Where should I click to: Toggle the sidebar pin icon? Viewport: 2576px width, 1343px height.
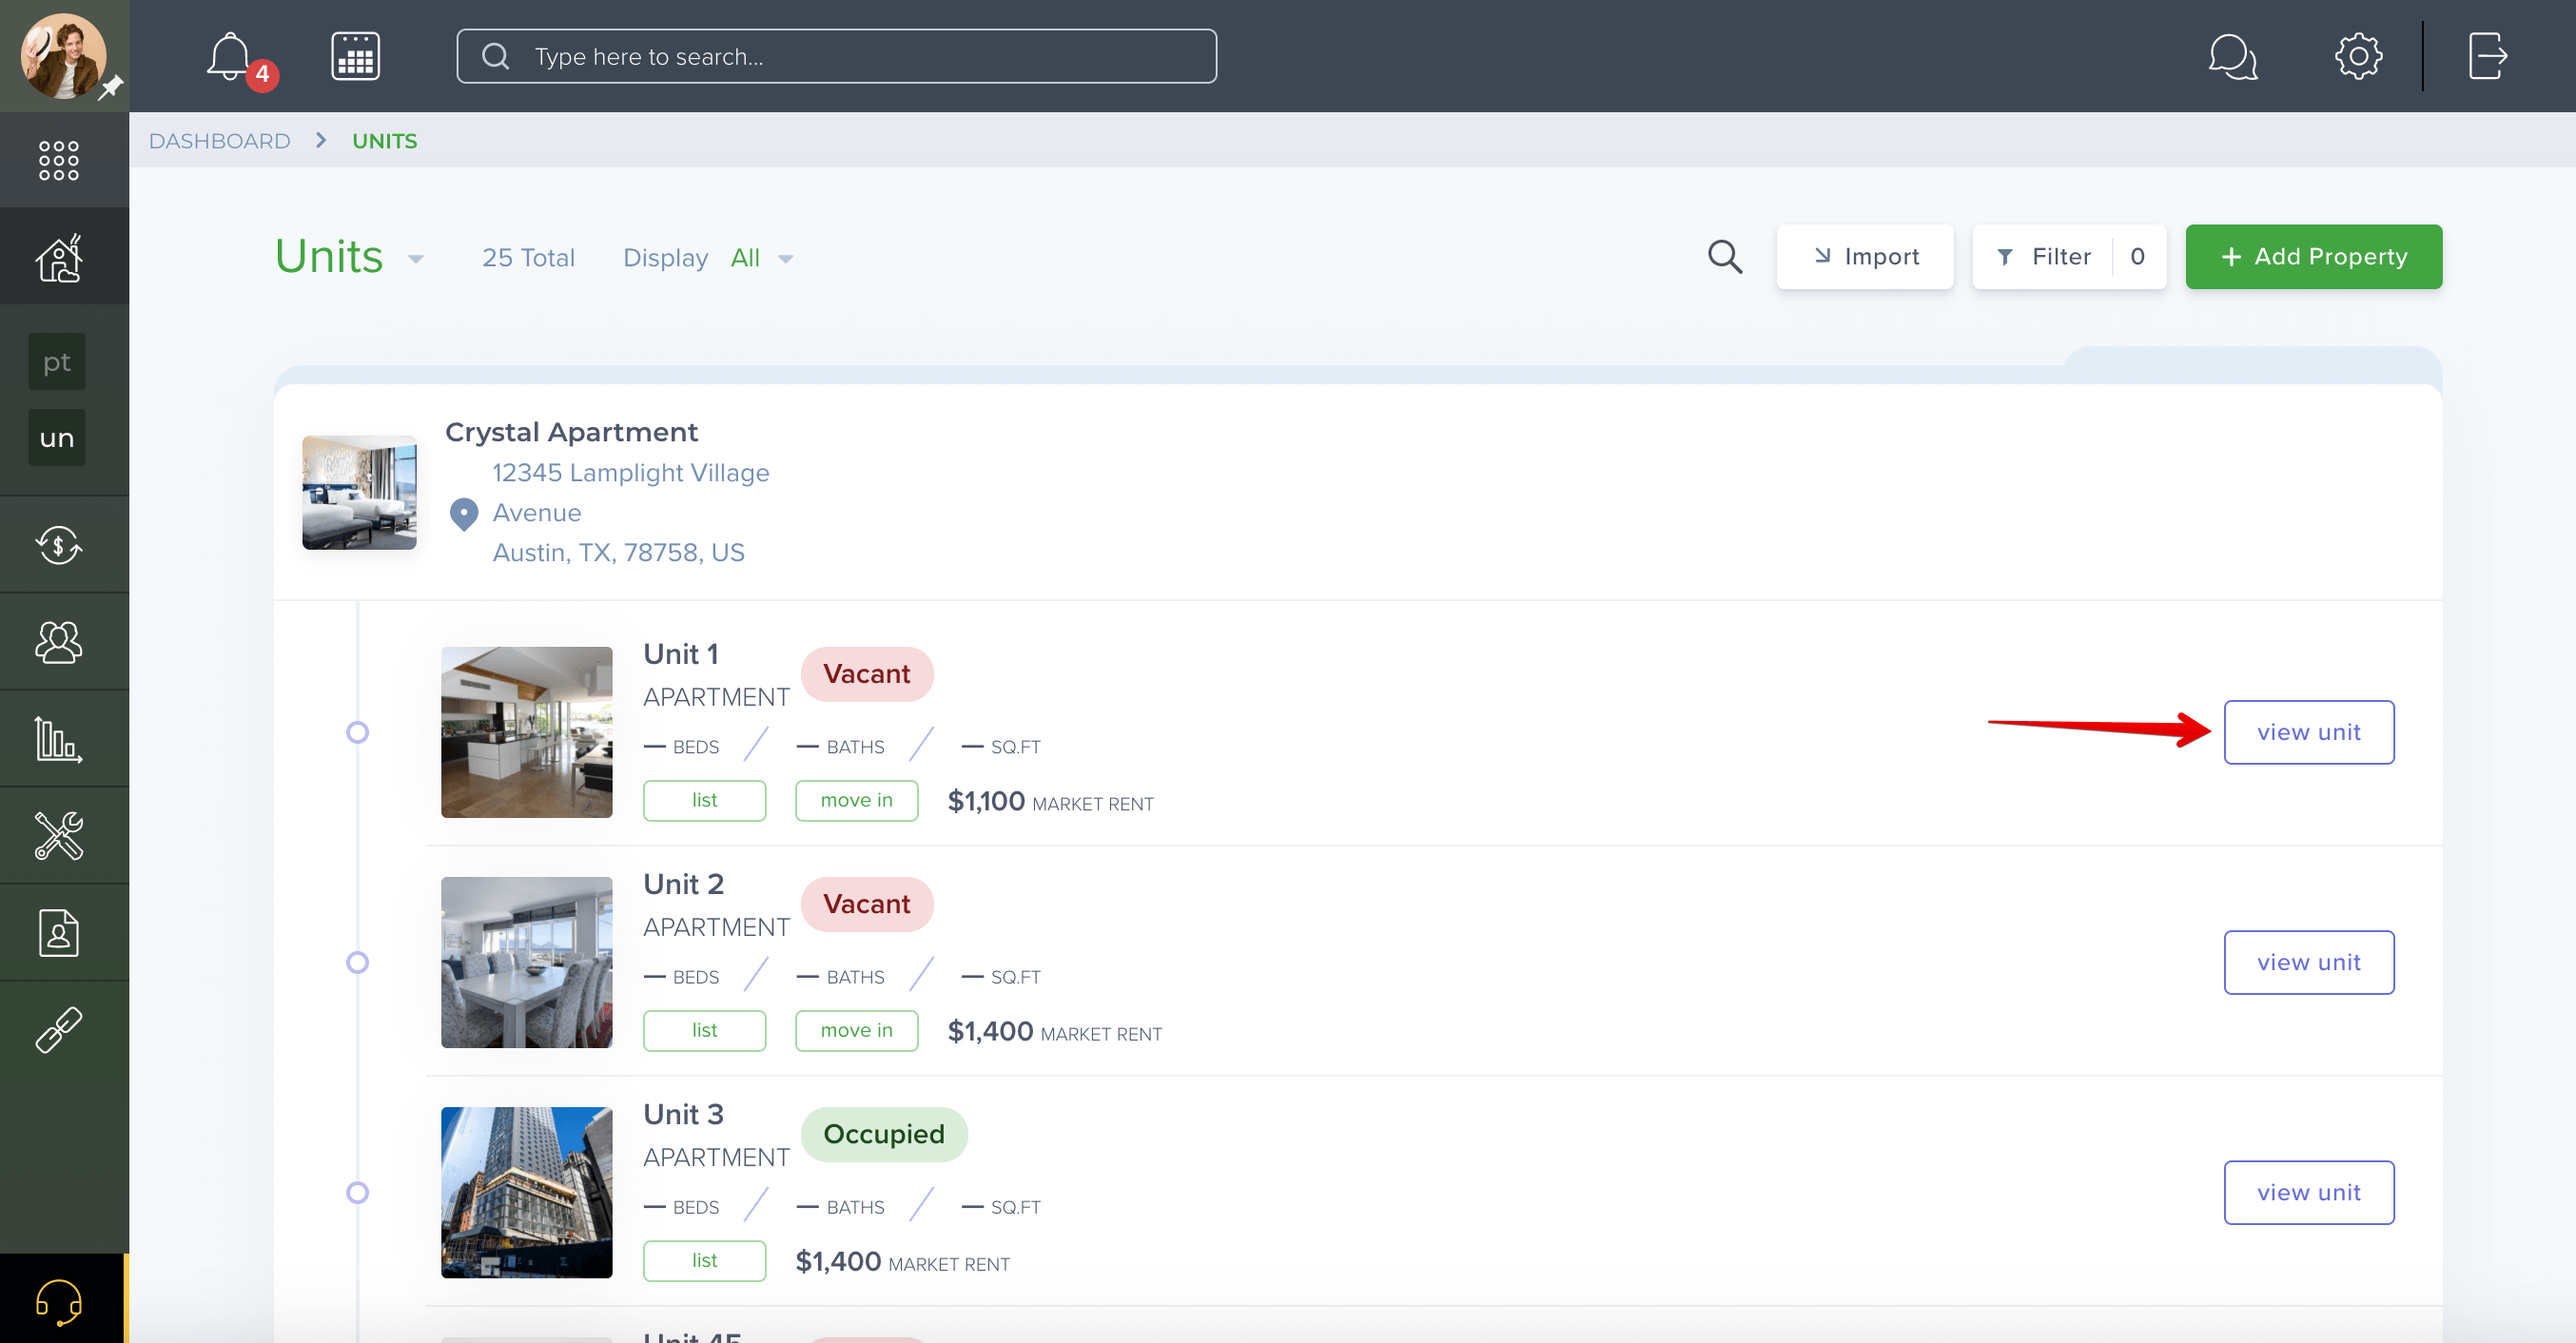pyautogui.click(x=110, y=88)
